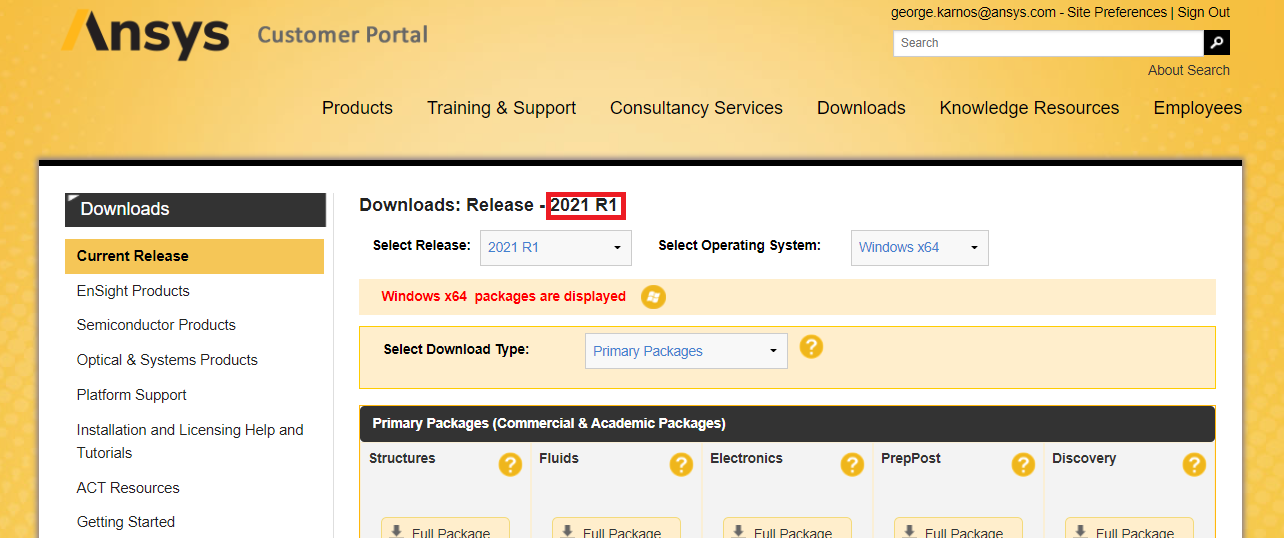Image resolution: width=1284 pixels, height=538 pixels.
Task: Click the george.karnos@ansys.com account text
Action: pyautogui.click(x=974, y=13)
